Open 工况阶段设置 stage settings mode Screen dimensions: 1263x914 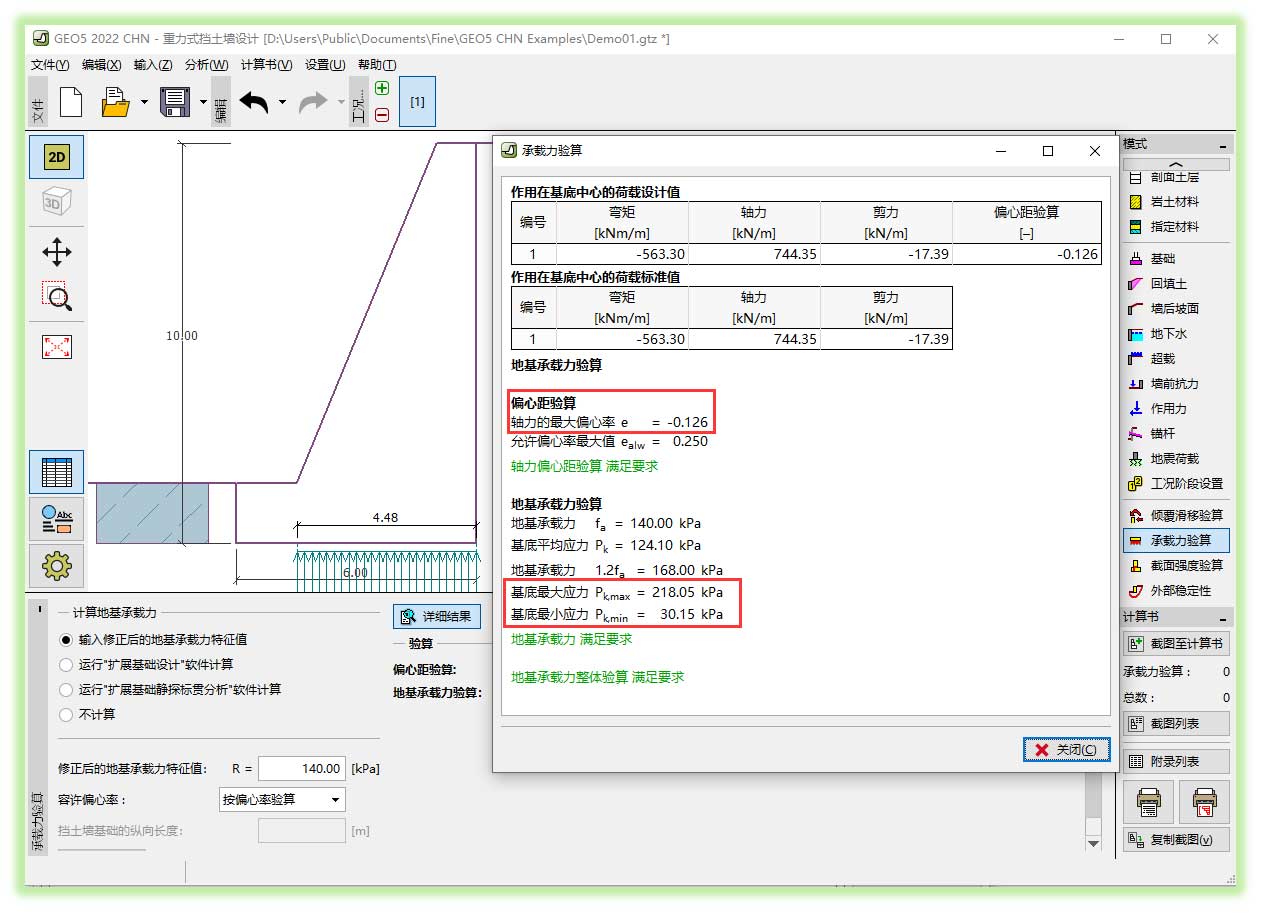point(1176,484)
